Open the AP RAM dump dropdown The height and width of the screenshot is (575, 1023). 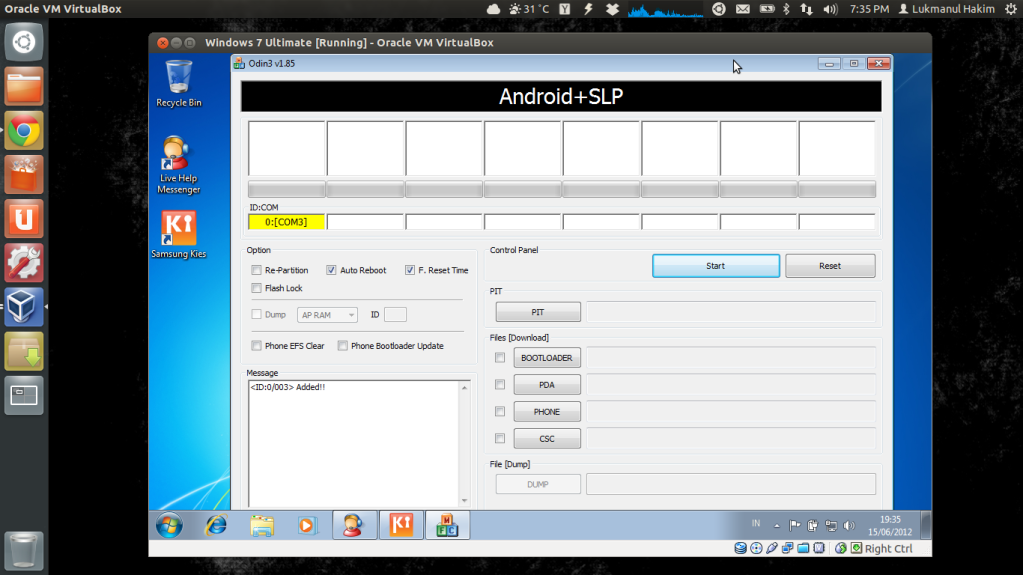click(x=328, y=315)
